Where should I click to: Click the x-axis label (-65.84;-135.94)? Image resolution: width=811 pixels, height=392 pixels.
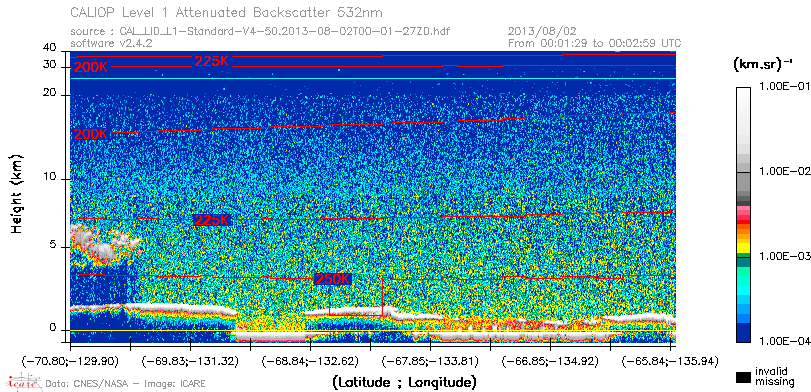click(x=670, y=361)
